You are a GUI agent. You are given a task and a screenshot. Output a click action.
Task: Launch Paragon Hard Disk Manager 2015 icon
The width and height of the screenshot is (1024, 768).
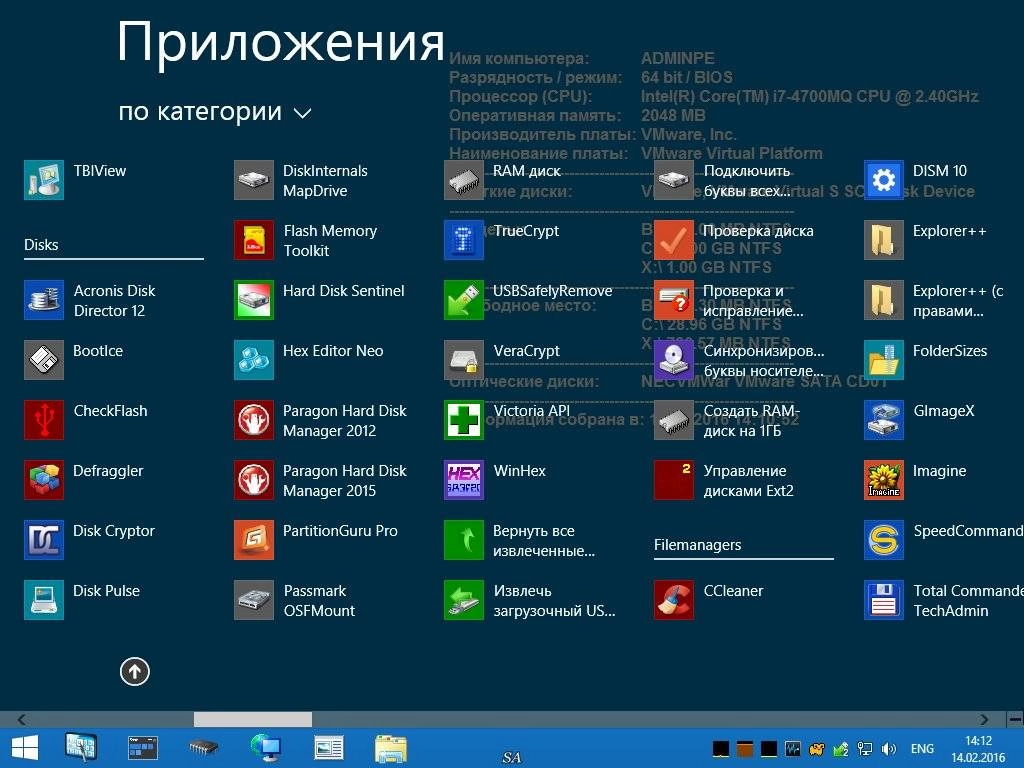point(254,480)
